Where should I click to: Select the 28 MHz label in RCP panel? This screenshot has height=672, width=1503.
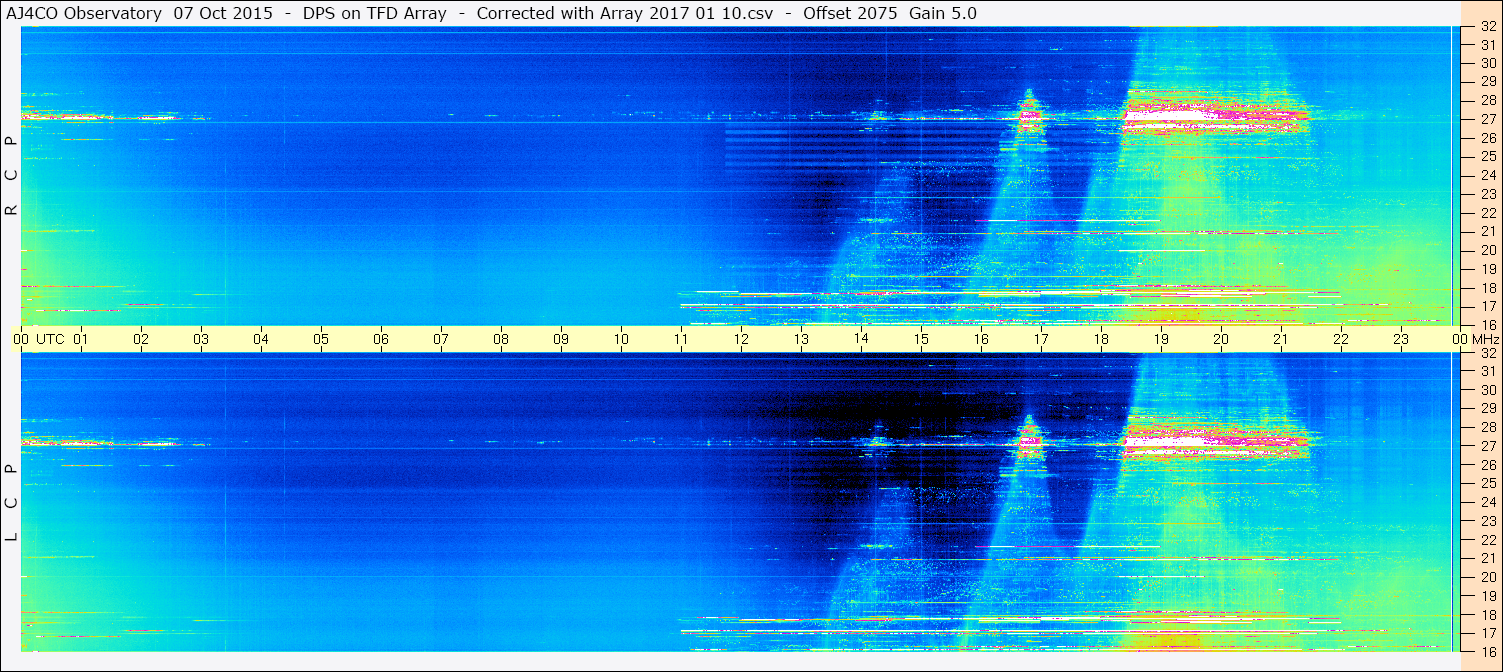[1487, 100]
